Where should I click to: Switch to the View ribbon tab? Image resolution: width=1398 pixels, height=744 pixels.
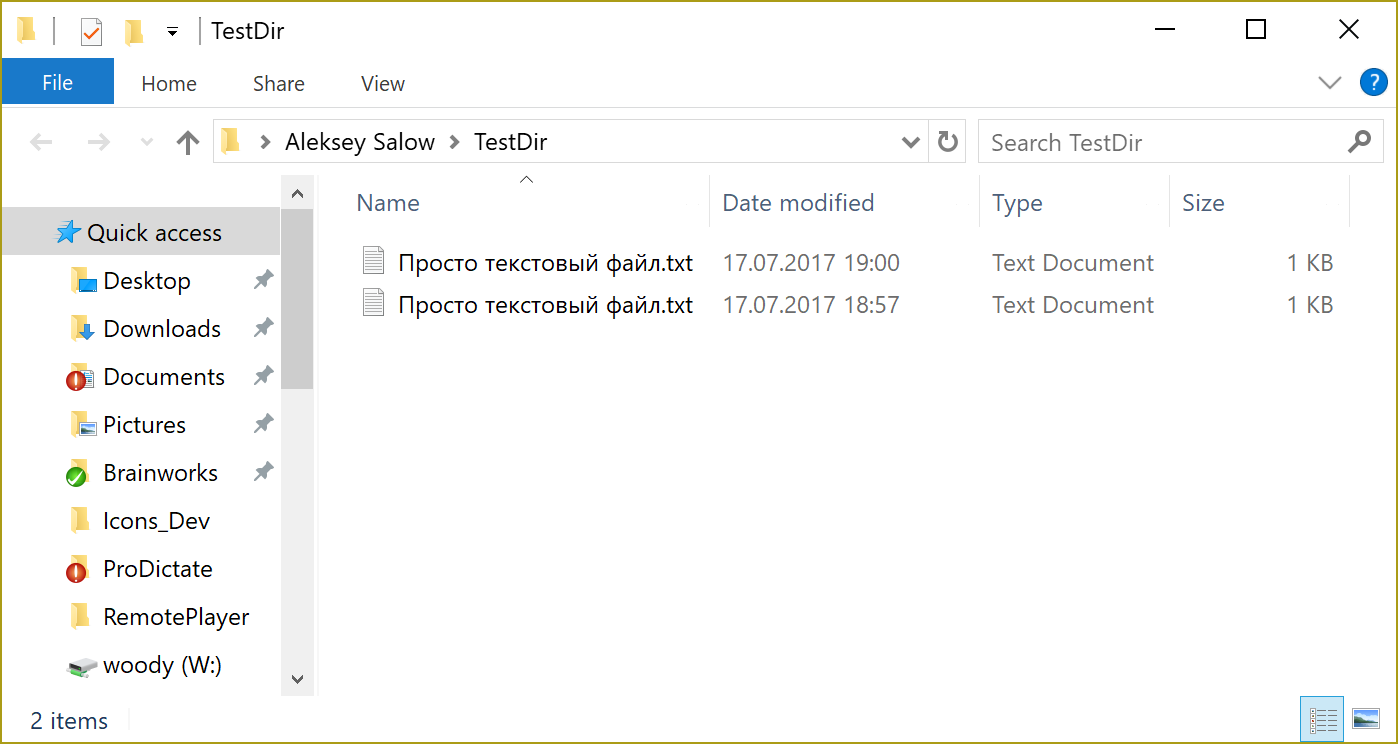(382, 84)
